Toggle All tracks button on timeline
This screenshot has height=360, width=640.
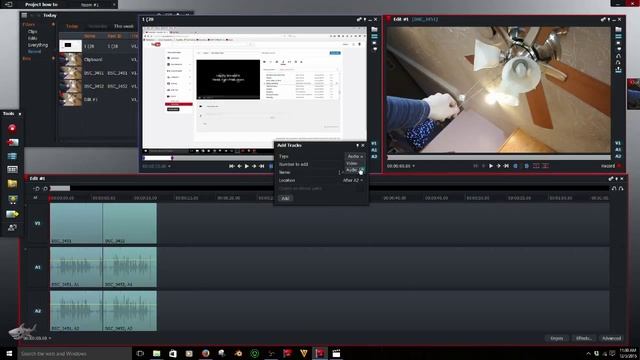pos(35,198)
